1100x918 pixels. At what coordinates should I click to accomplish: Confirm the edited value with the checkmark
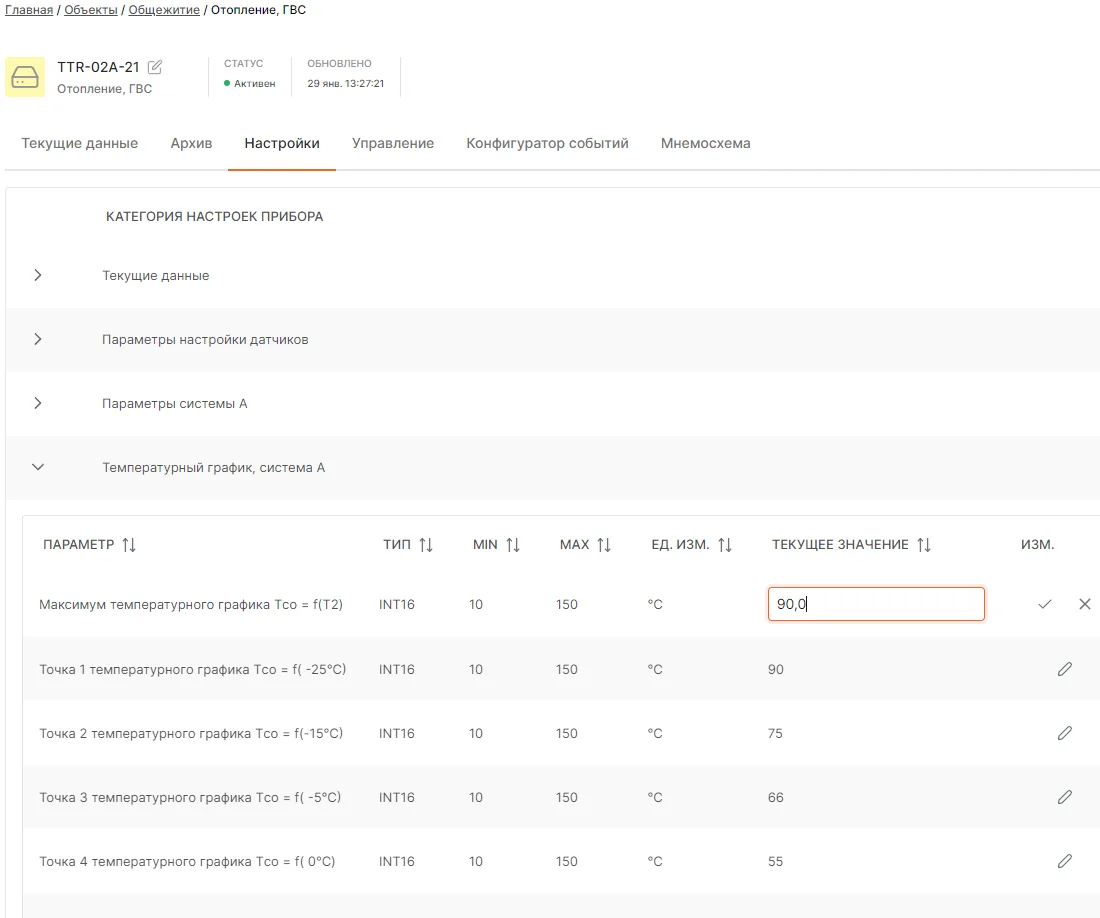(x=1045, y=604)
